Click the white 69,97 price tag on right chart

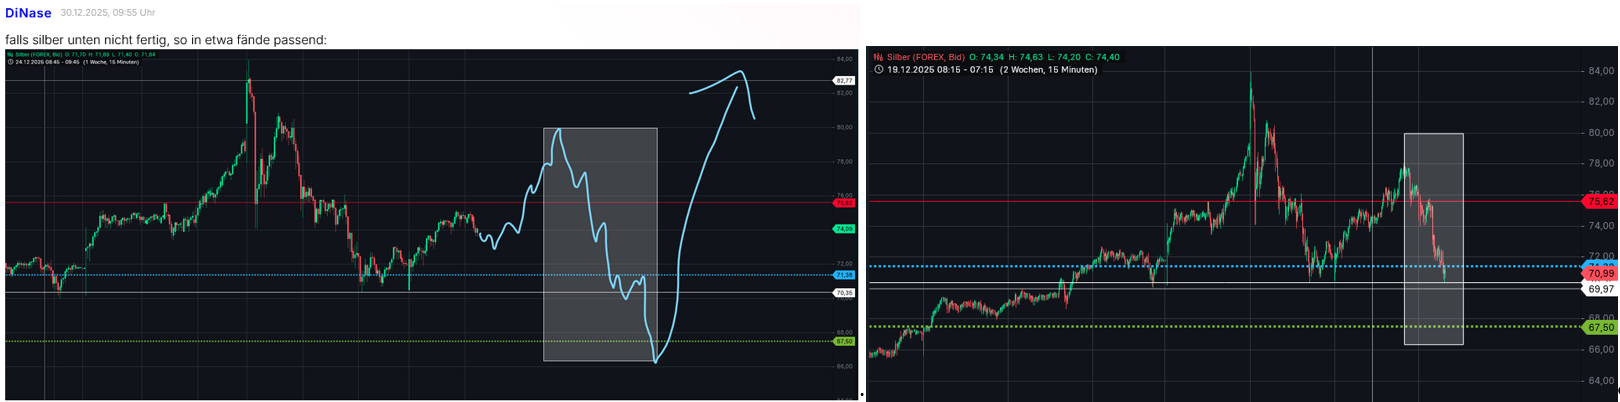[1600, 289]
